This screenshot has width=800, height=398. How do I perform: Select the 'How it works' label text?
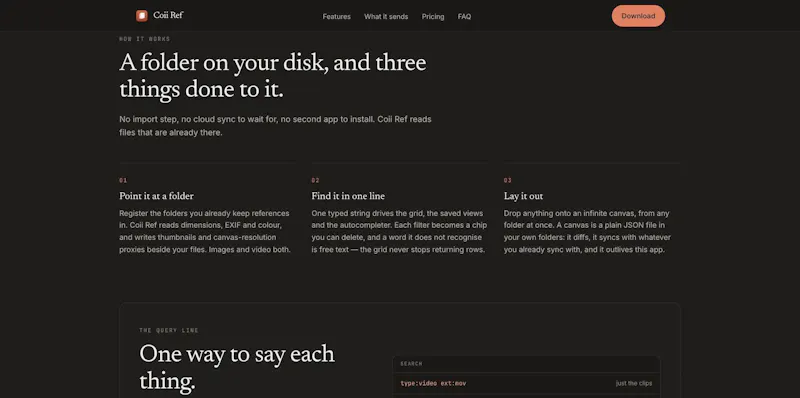144,39
